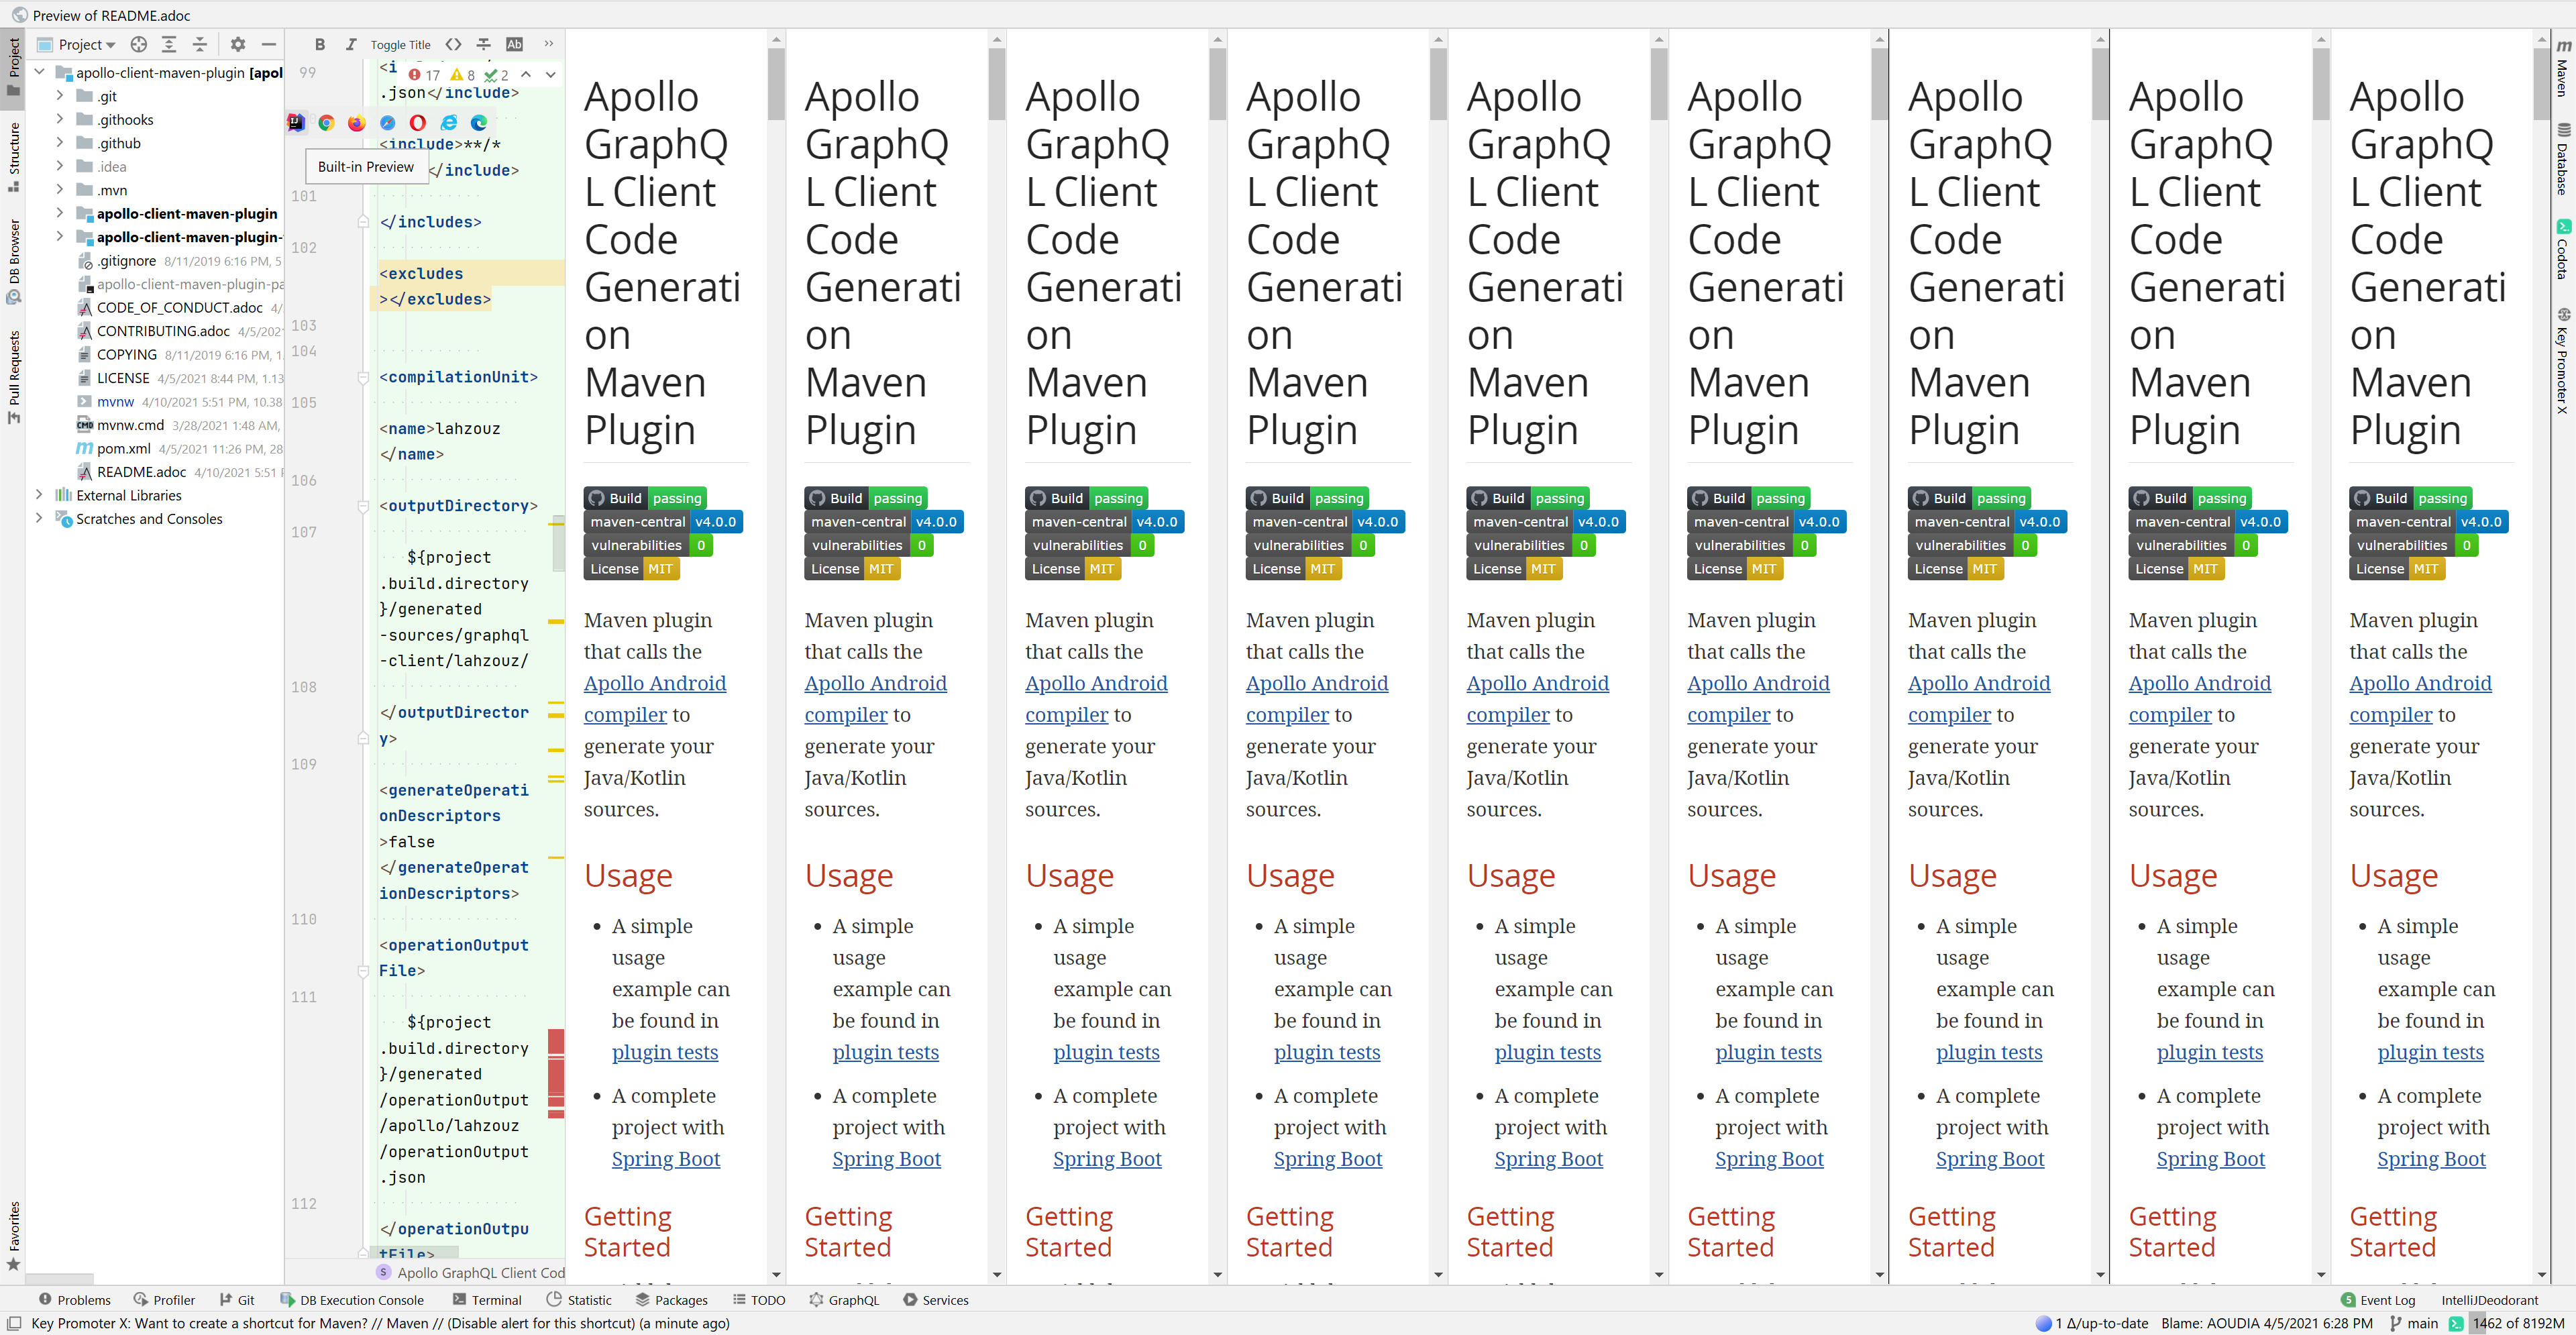The width and height of the screenshot is (2576, 1335).
Task: Open preview in Safari
Action: pos(387,123)
